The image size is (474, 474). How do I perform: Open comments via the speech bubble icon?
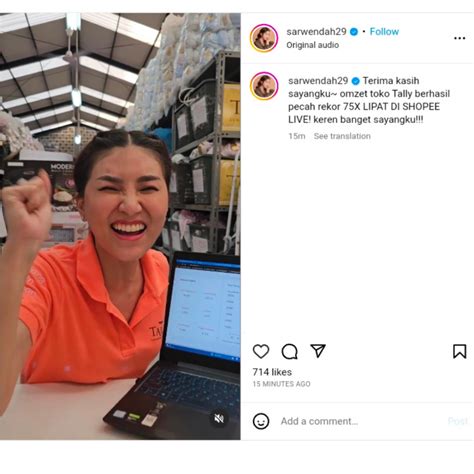[289, 351]
